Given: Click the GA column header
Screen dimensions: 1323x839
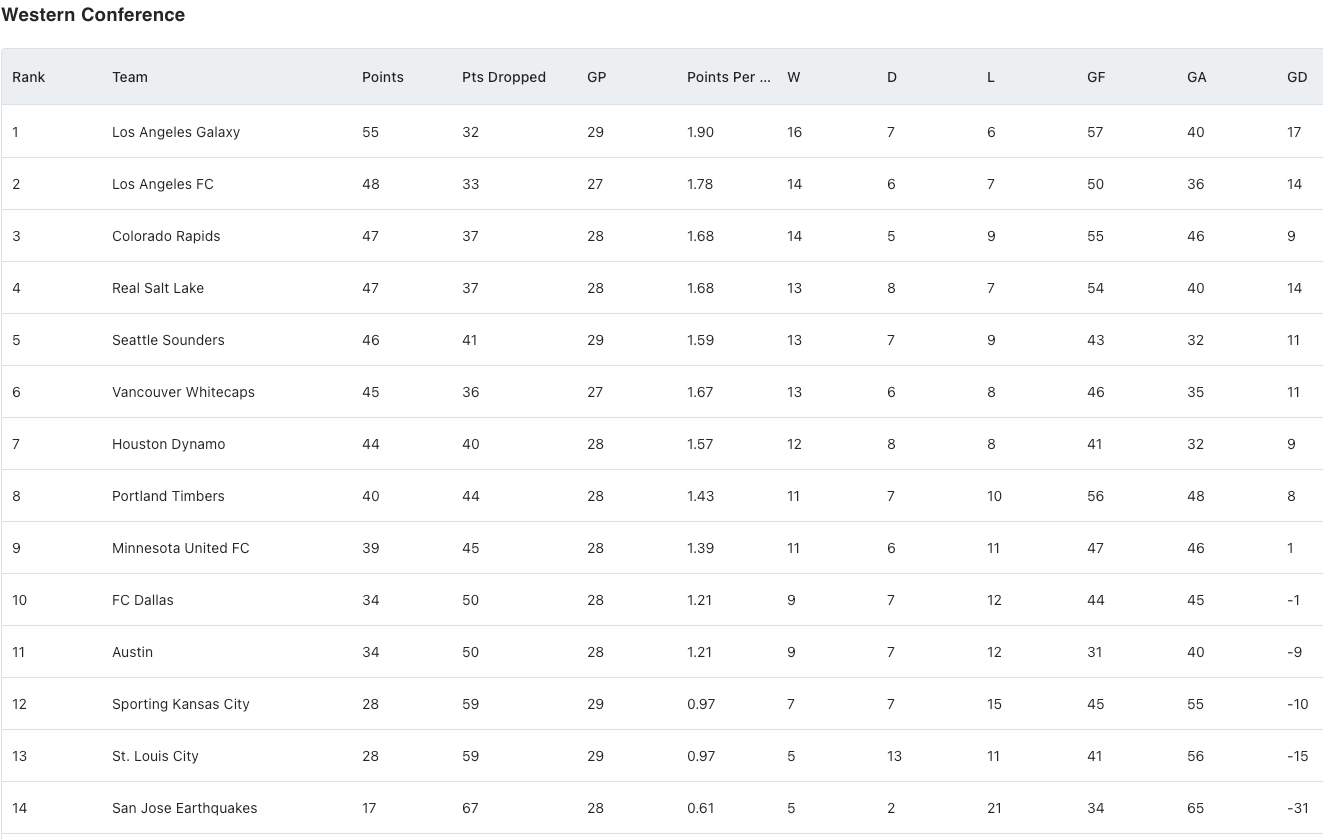Looking at the screenshot, I should coord(1197,77).
